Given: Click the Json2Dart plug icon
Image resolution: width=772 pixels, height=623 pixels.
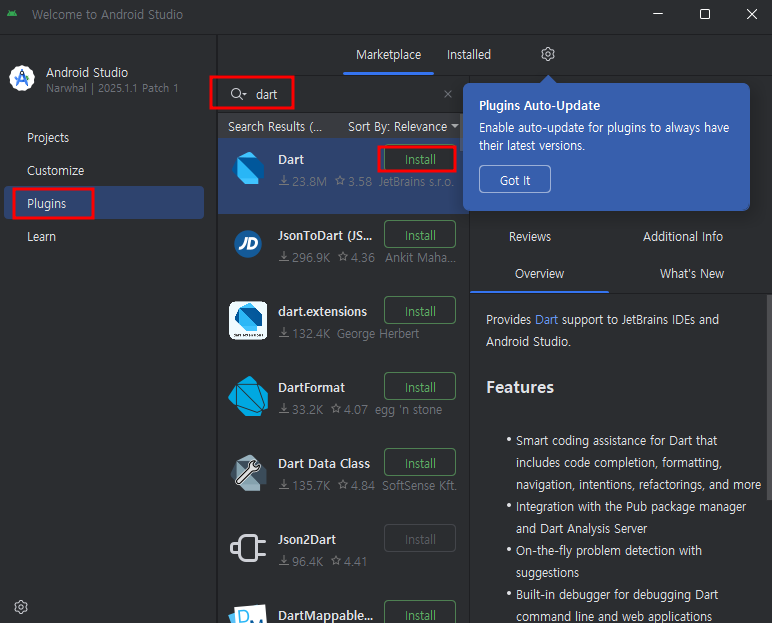Looking at the screenshot, I should point(248,548).
